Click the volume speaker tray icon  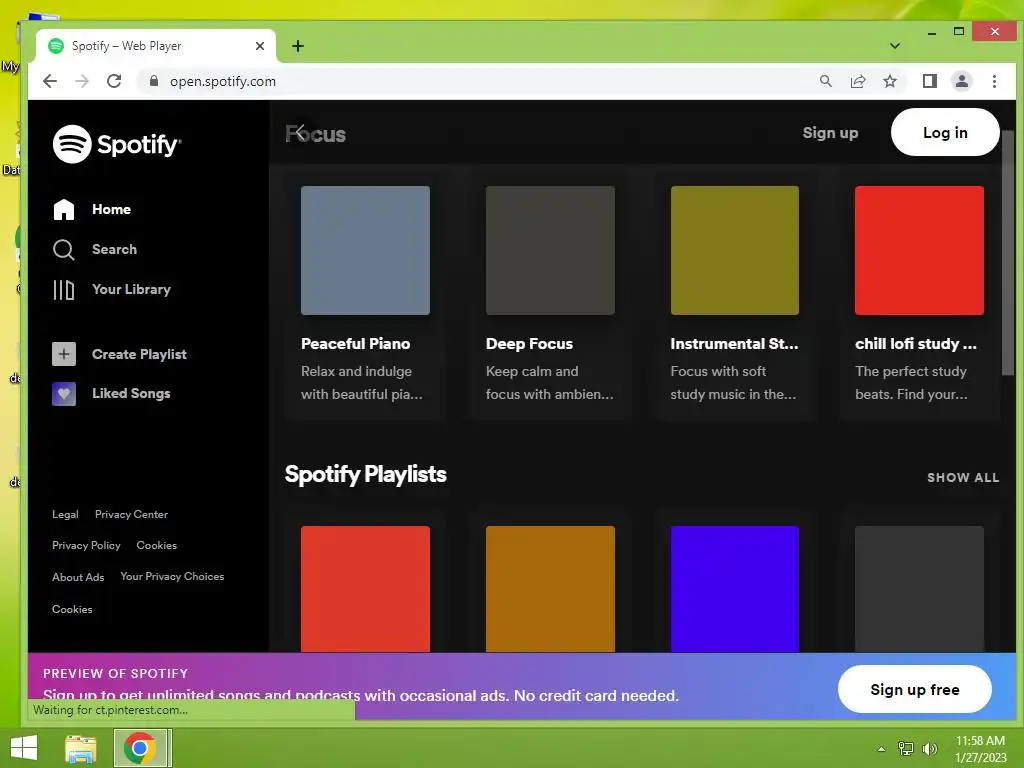click(929, 748)
